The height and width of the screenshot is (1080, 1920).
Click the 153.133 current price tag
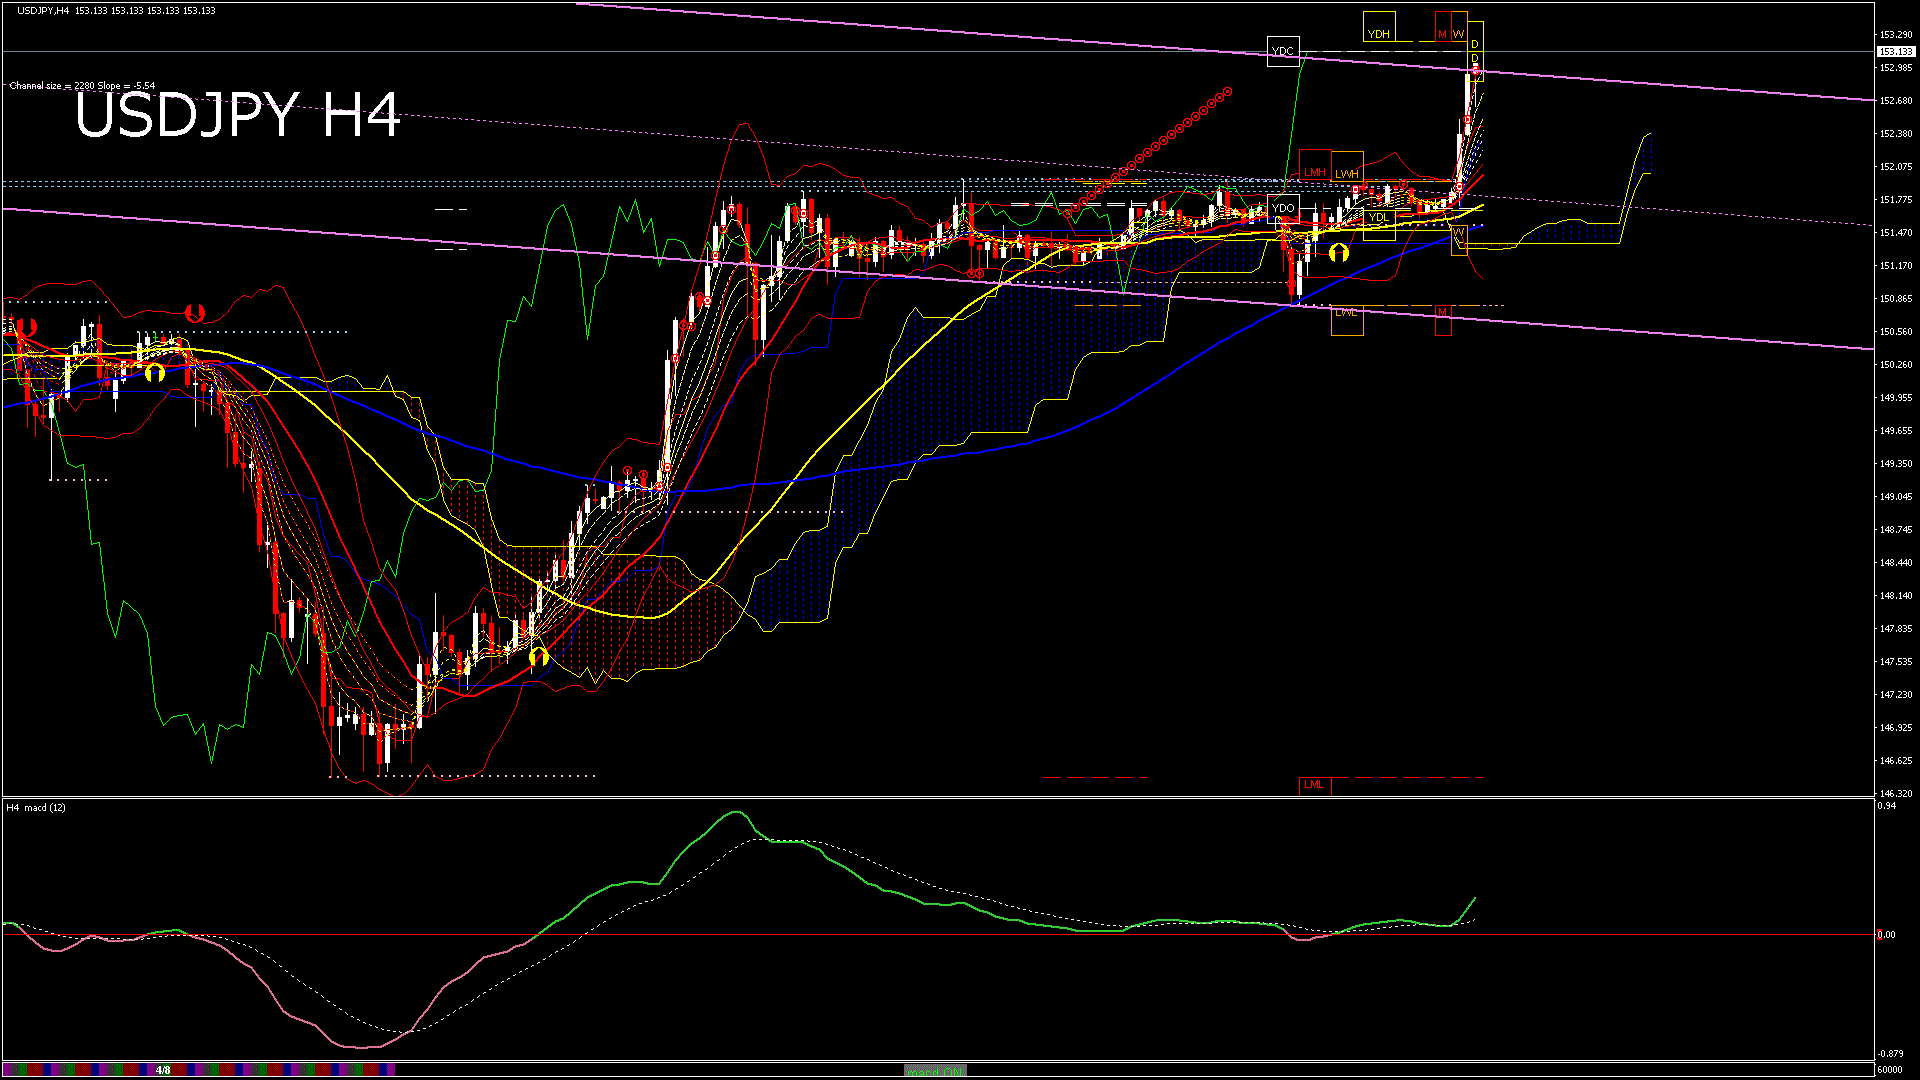(1895, 51)
